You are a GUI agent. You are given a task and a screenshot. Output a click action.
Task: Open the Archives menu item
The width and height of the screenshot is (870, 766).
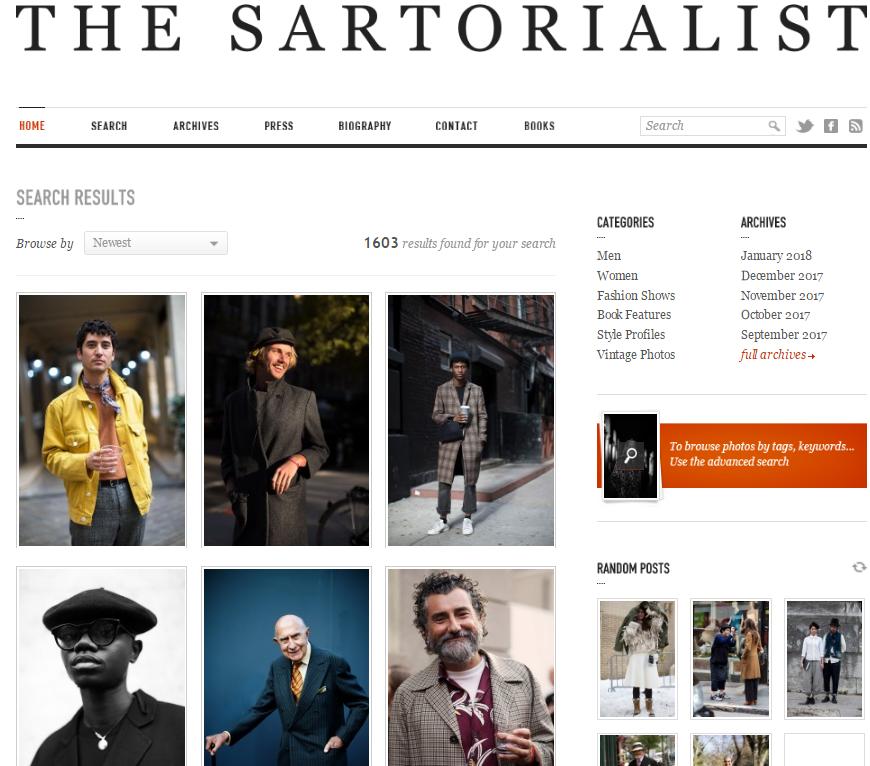pyautogui.click(x=196, y=126)
